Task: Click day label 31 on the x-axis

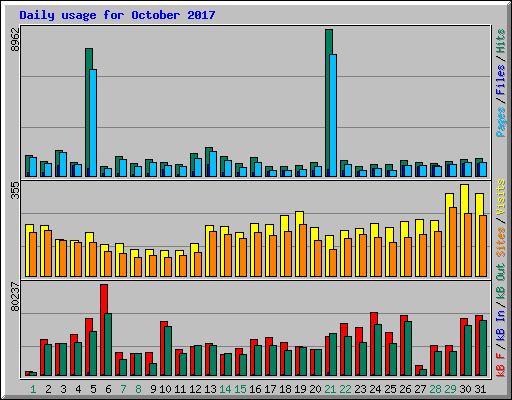Action: coord(480,389)
